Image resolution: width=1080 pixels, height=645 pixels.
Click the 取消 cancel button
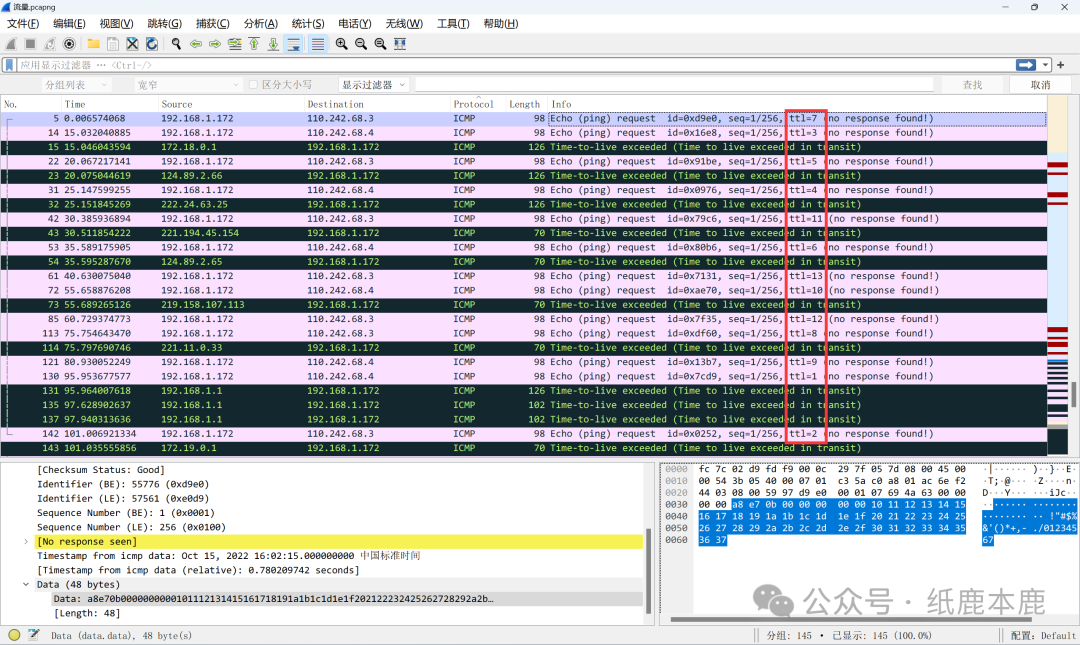[1040, 85]
